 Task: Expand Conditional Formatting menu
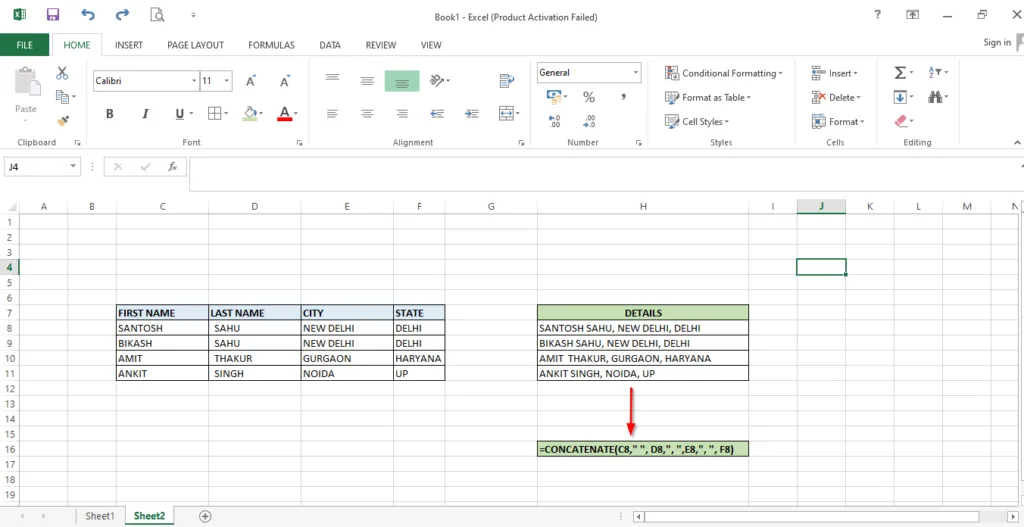724,73
